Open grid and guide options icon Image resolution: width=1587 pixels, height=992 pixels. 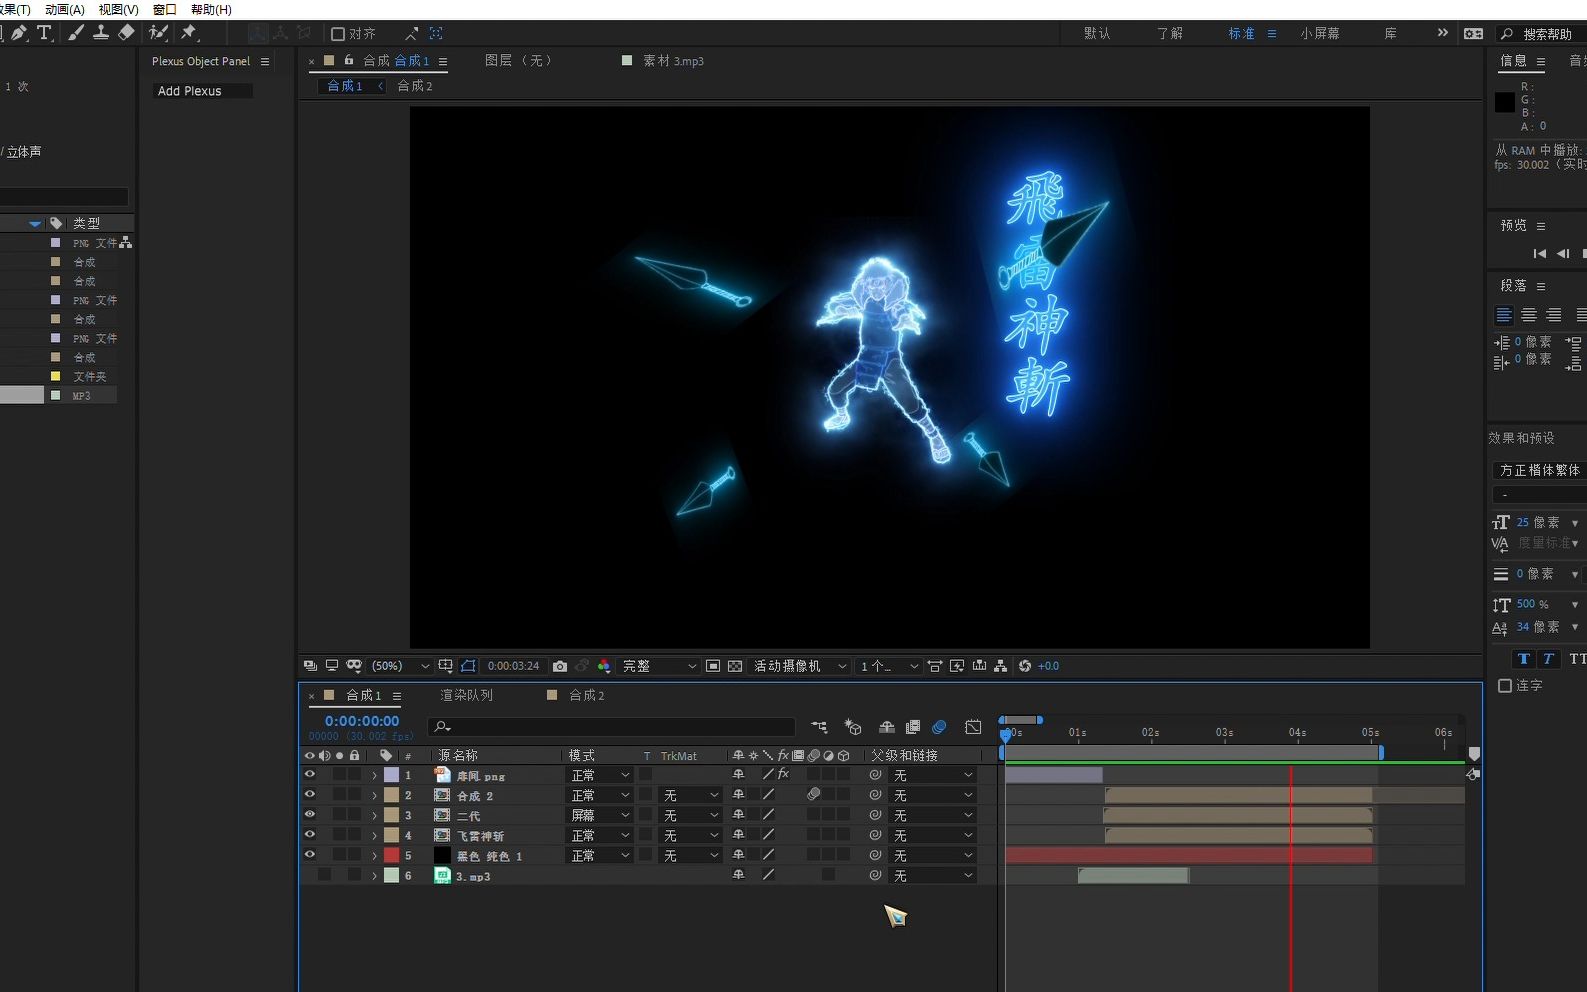(x=446, y=666)
